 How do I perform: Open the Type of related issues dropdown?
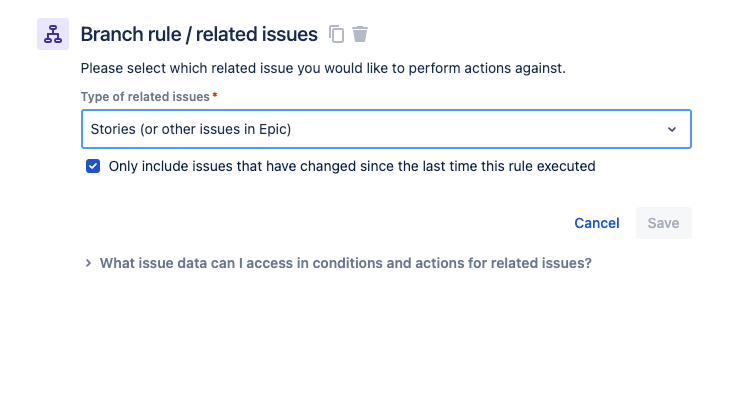click(386, 129)
